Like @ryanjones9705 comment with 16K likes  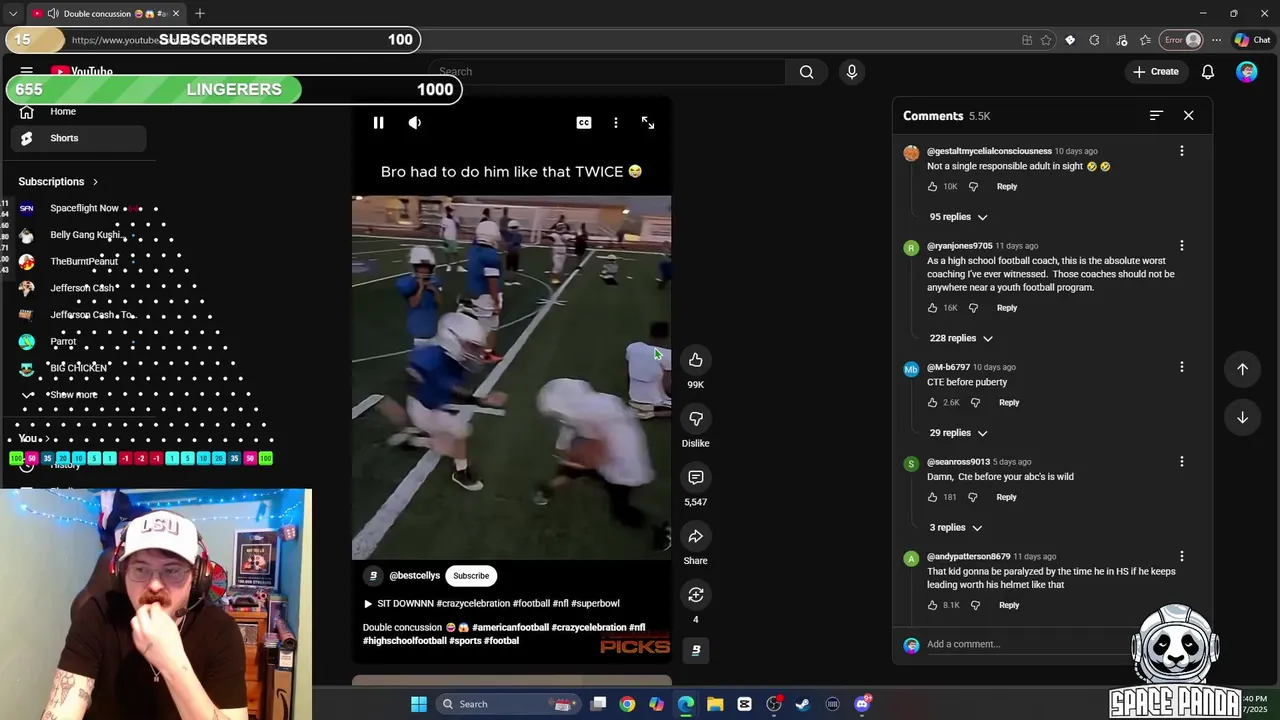(x=932, y=308)
